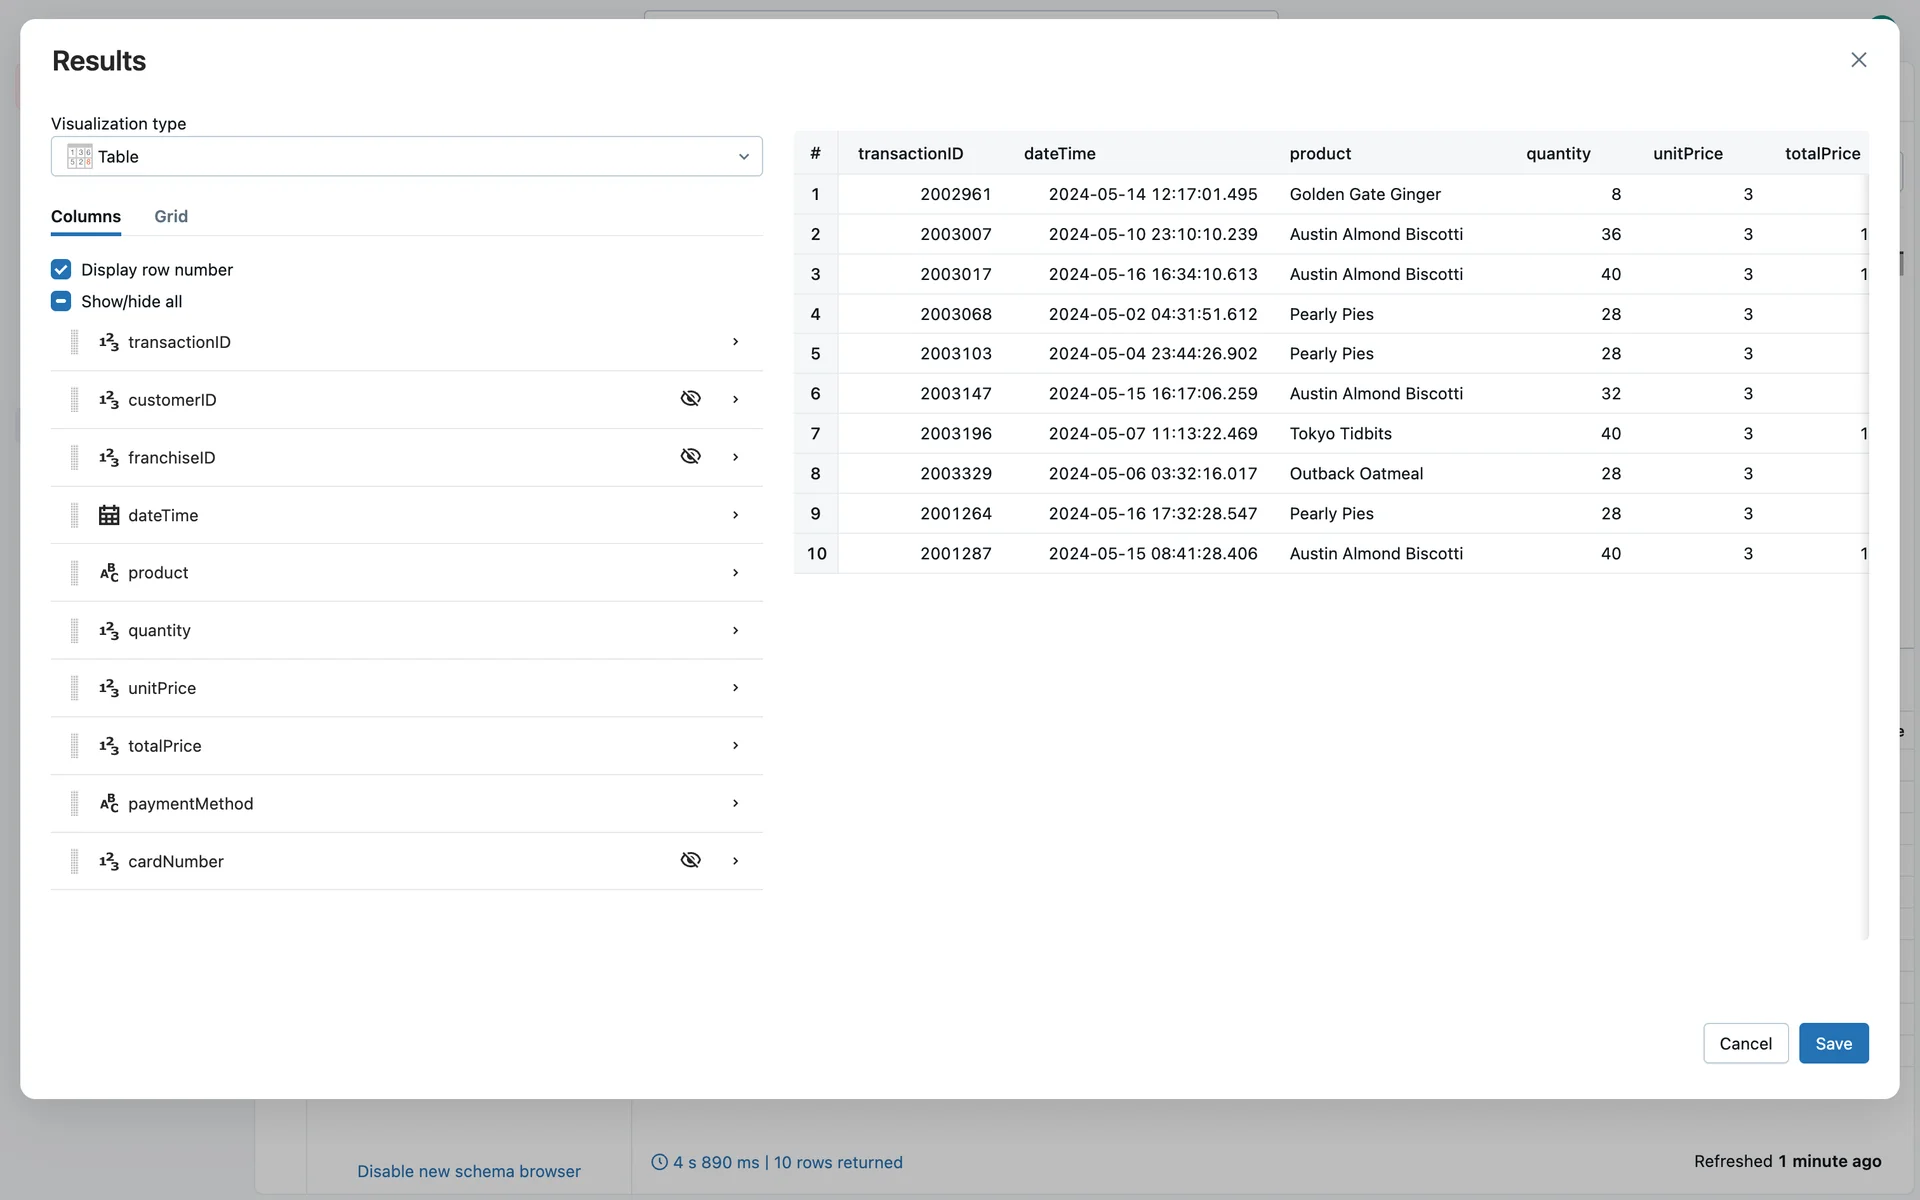Select the Columns tab
Image resolution: width=1920 pixels, height=1200 pixels.
point(86,216)
